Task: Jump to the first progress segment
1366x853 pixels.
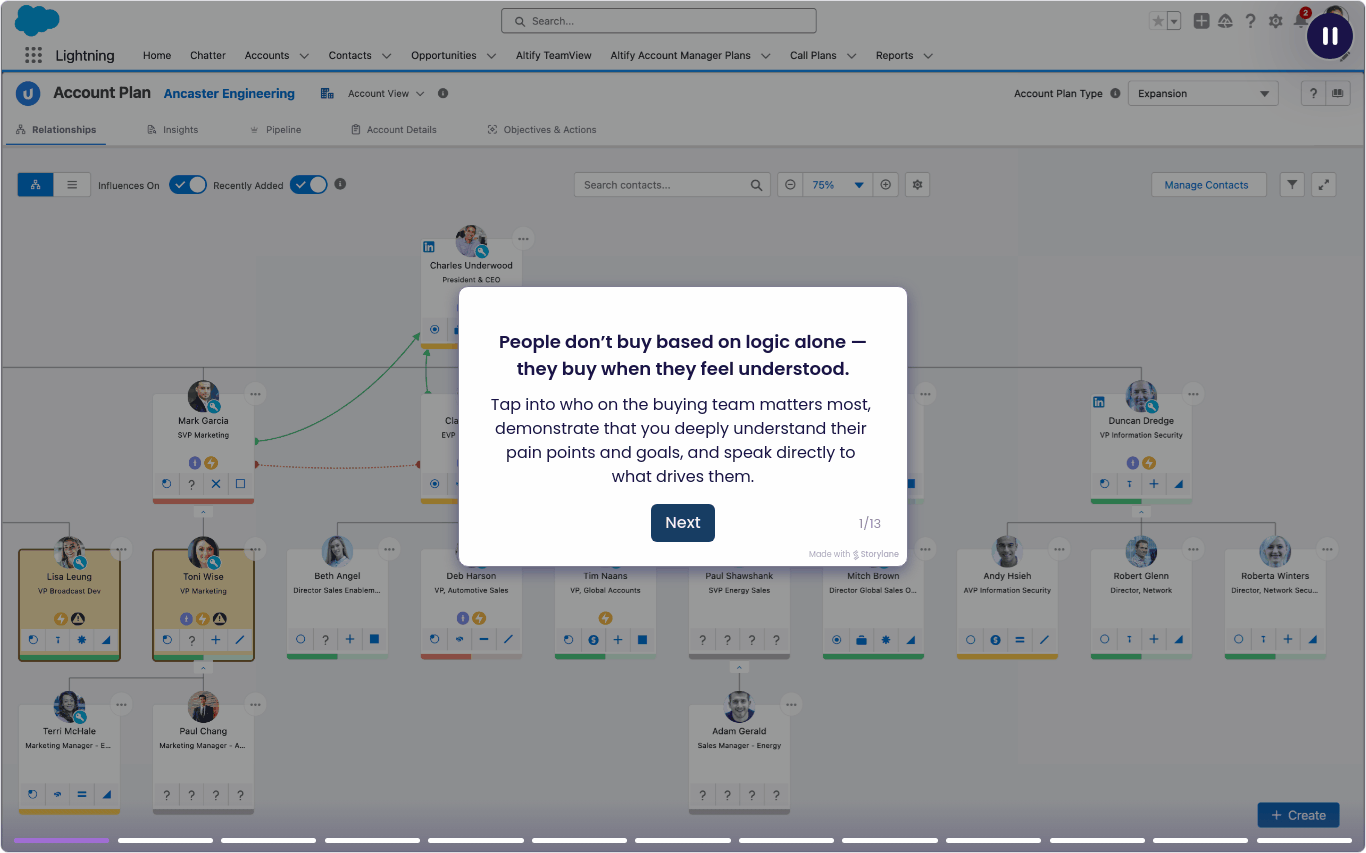Action: pyautogui.click(x=61, y=840)
